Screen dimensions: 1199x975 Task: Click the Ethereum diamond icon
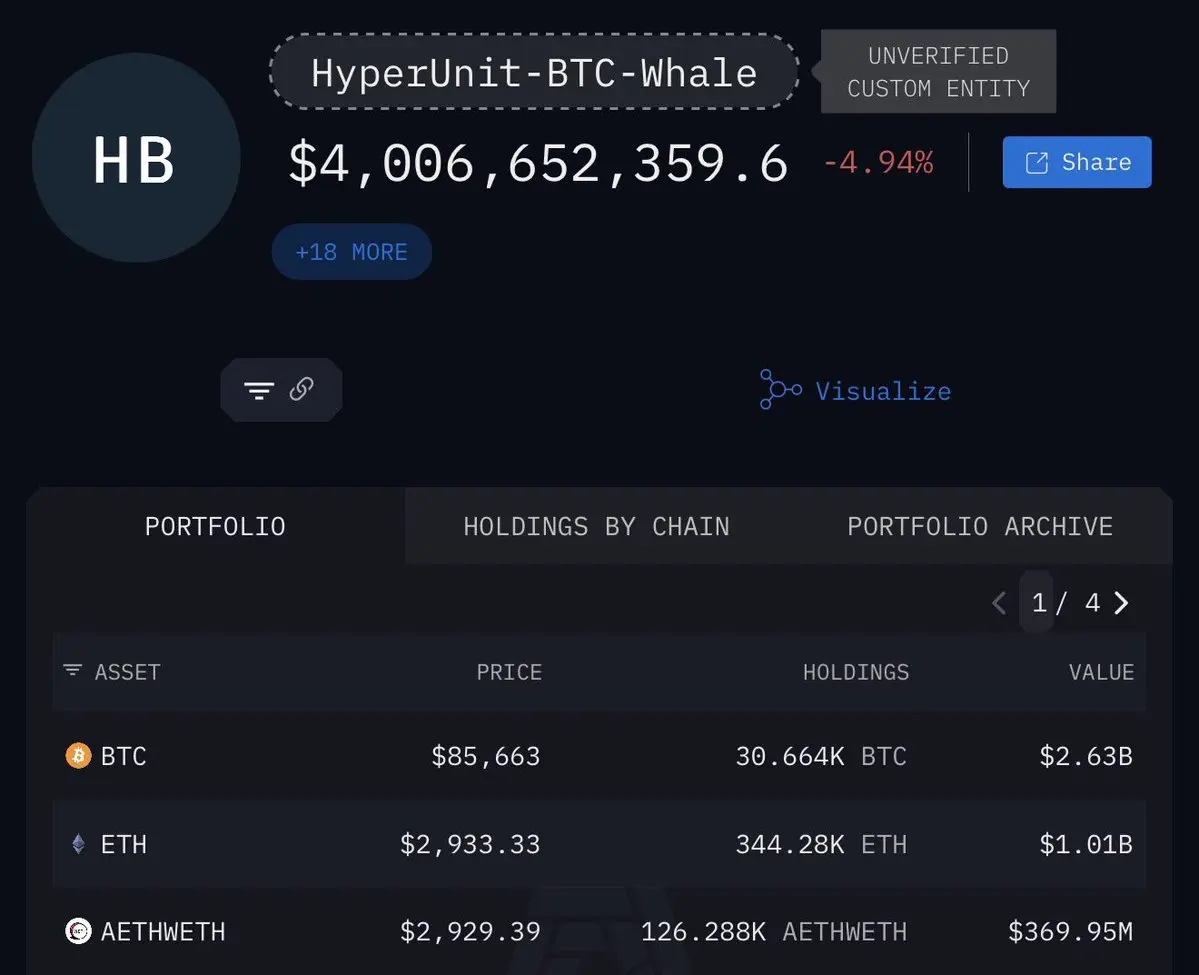[x=78, y=844]
